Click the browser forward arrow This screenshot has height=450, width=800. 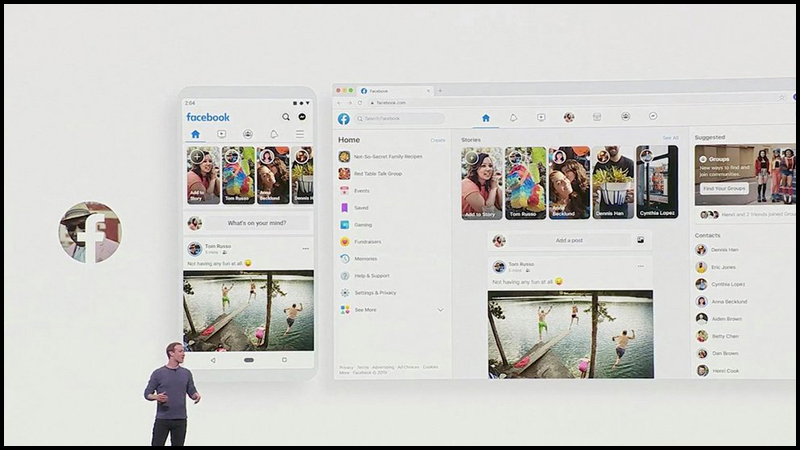[349, 103]
